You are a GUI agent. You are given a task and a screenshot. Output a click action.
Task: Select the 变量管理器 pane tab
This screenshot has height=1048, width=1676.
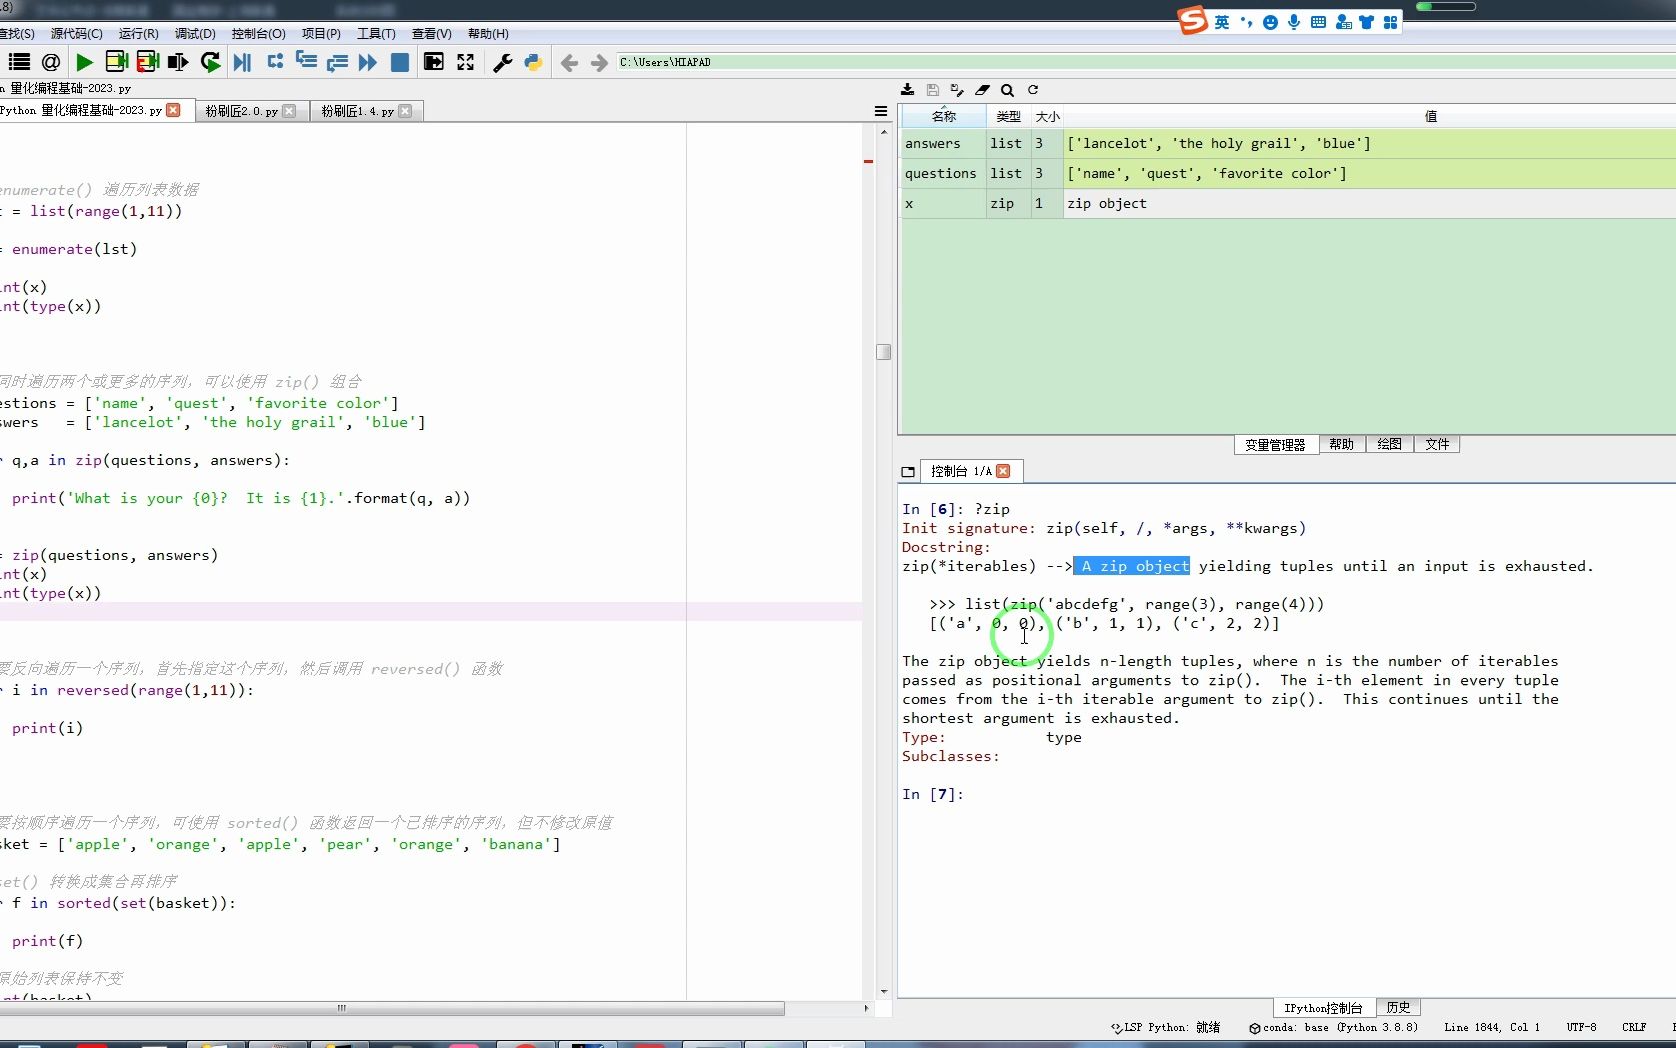(1275, 445)
